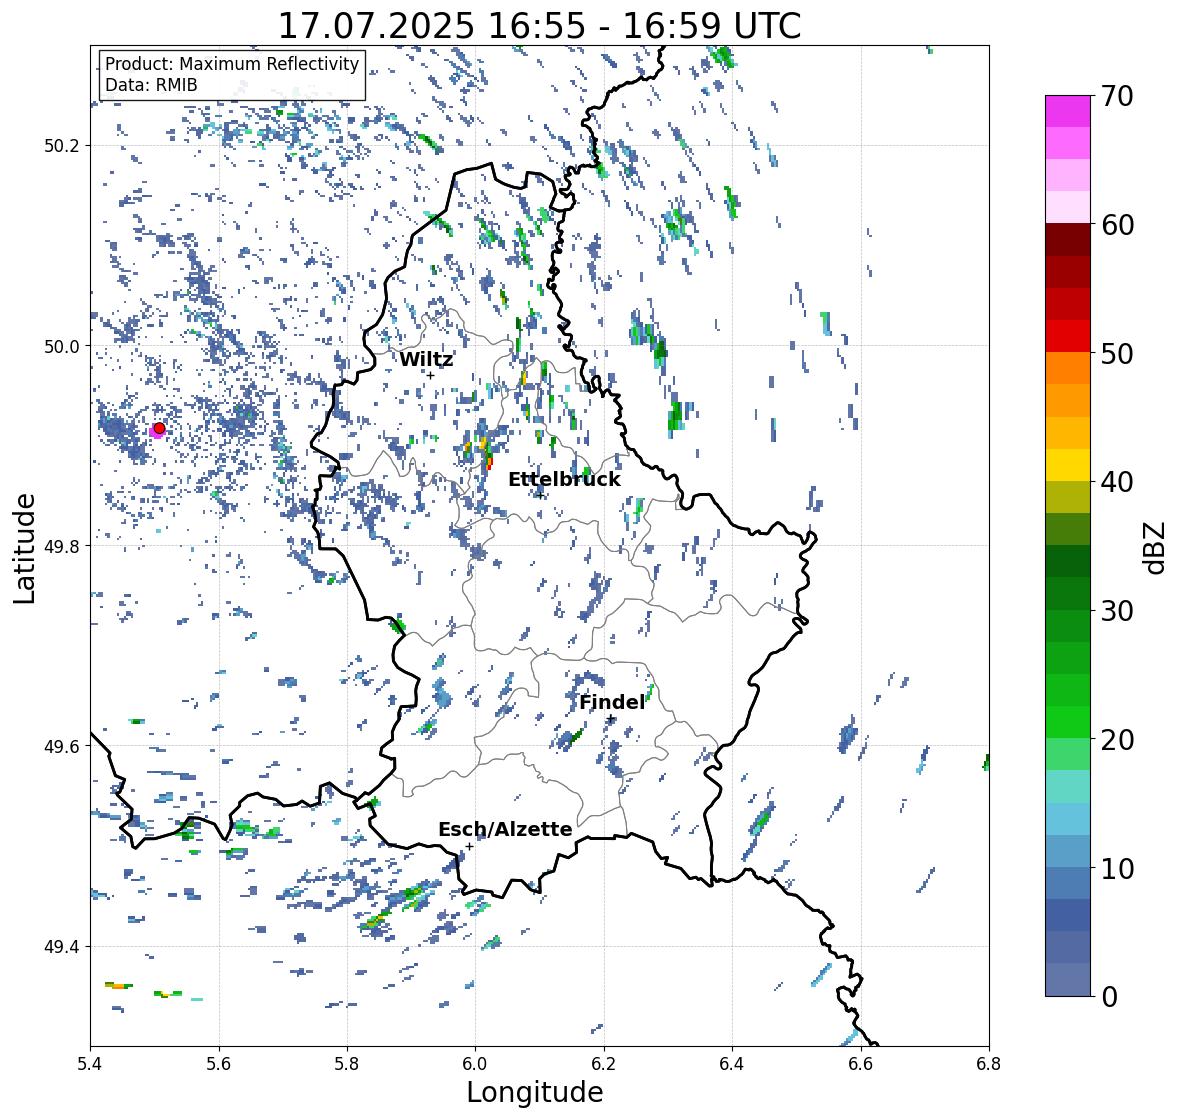The width and height of the screenshot is (1179, 1117).
Task: Click the 50 dBZ colorbar label
Action: pos(1116,353)
